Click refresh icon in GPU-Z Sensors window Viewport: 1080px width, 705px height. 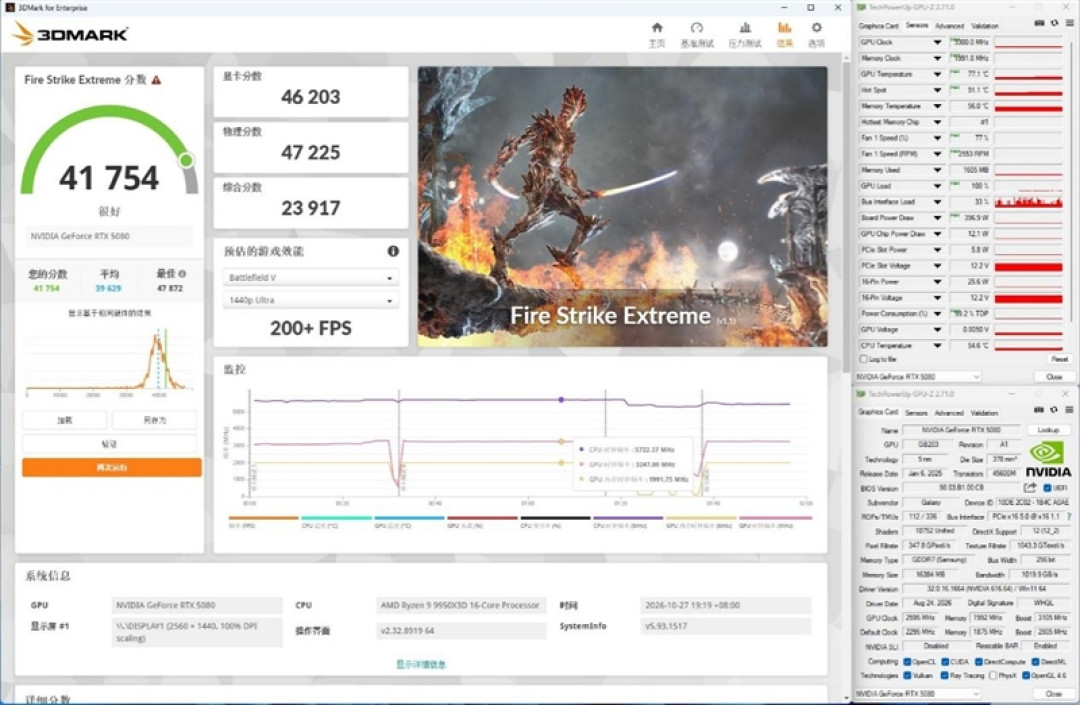coord(1054,23)
